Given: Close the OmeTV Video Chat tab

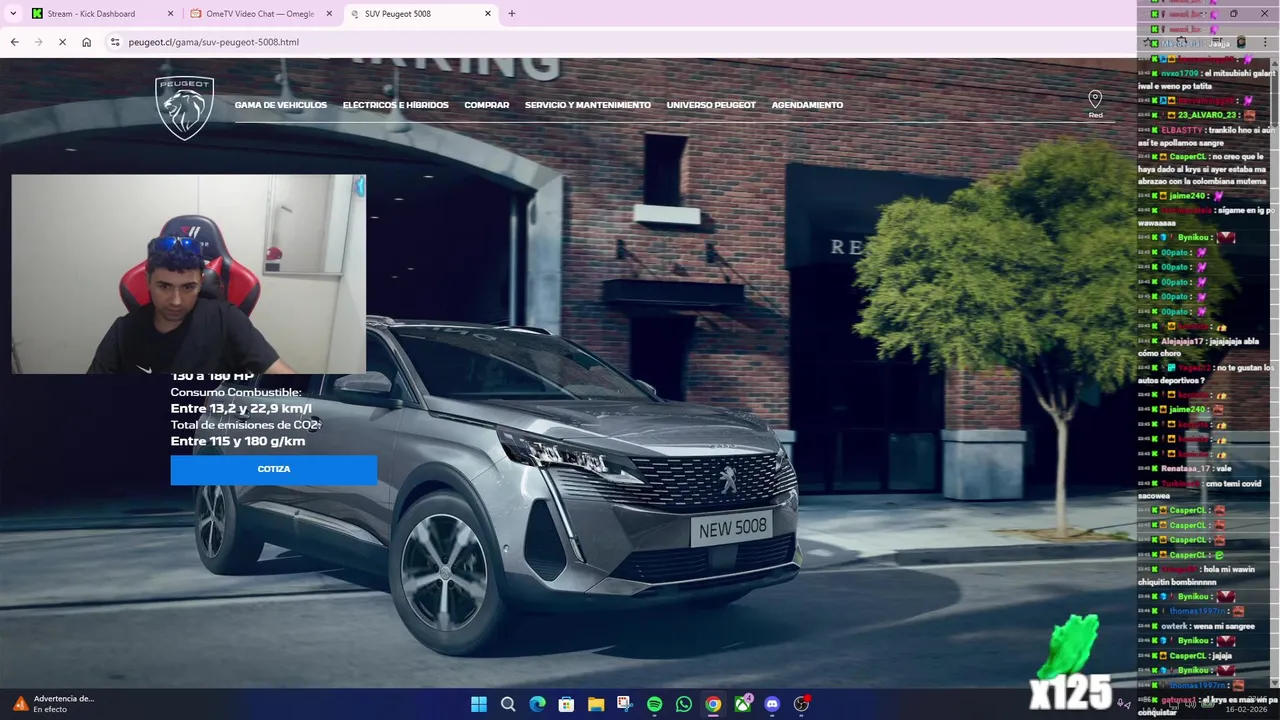Looking at the screenshot, I should 329,14.
